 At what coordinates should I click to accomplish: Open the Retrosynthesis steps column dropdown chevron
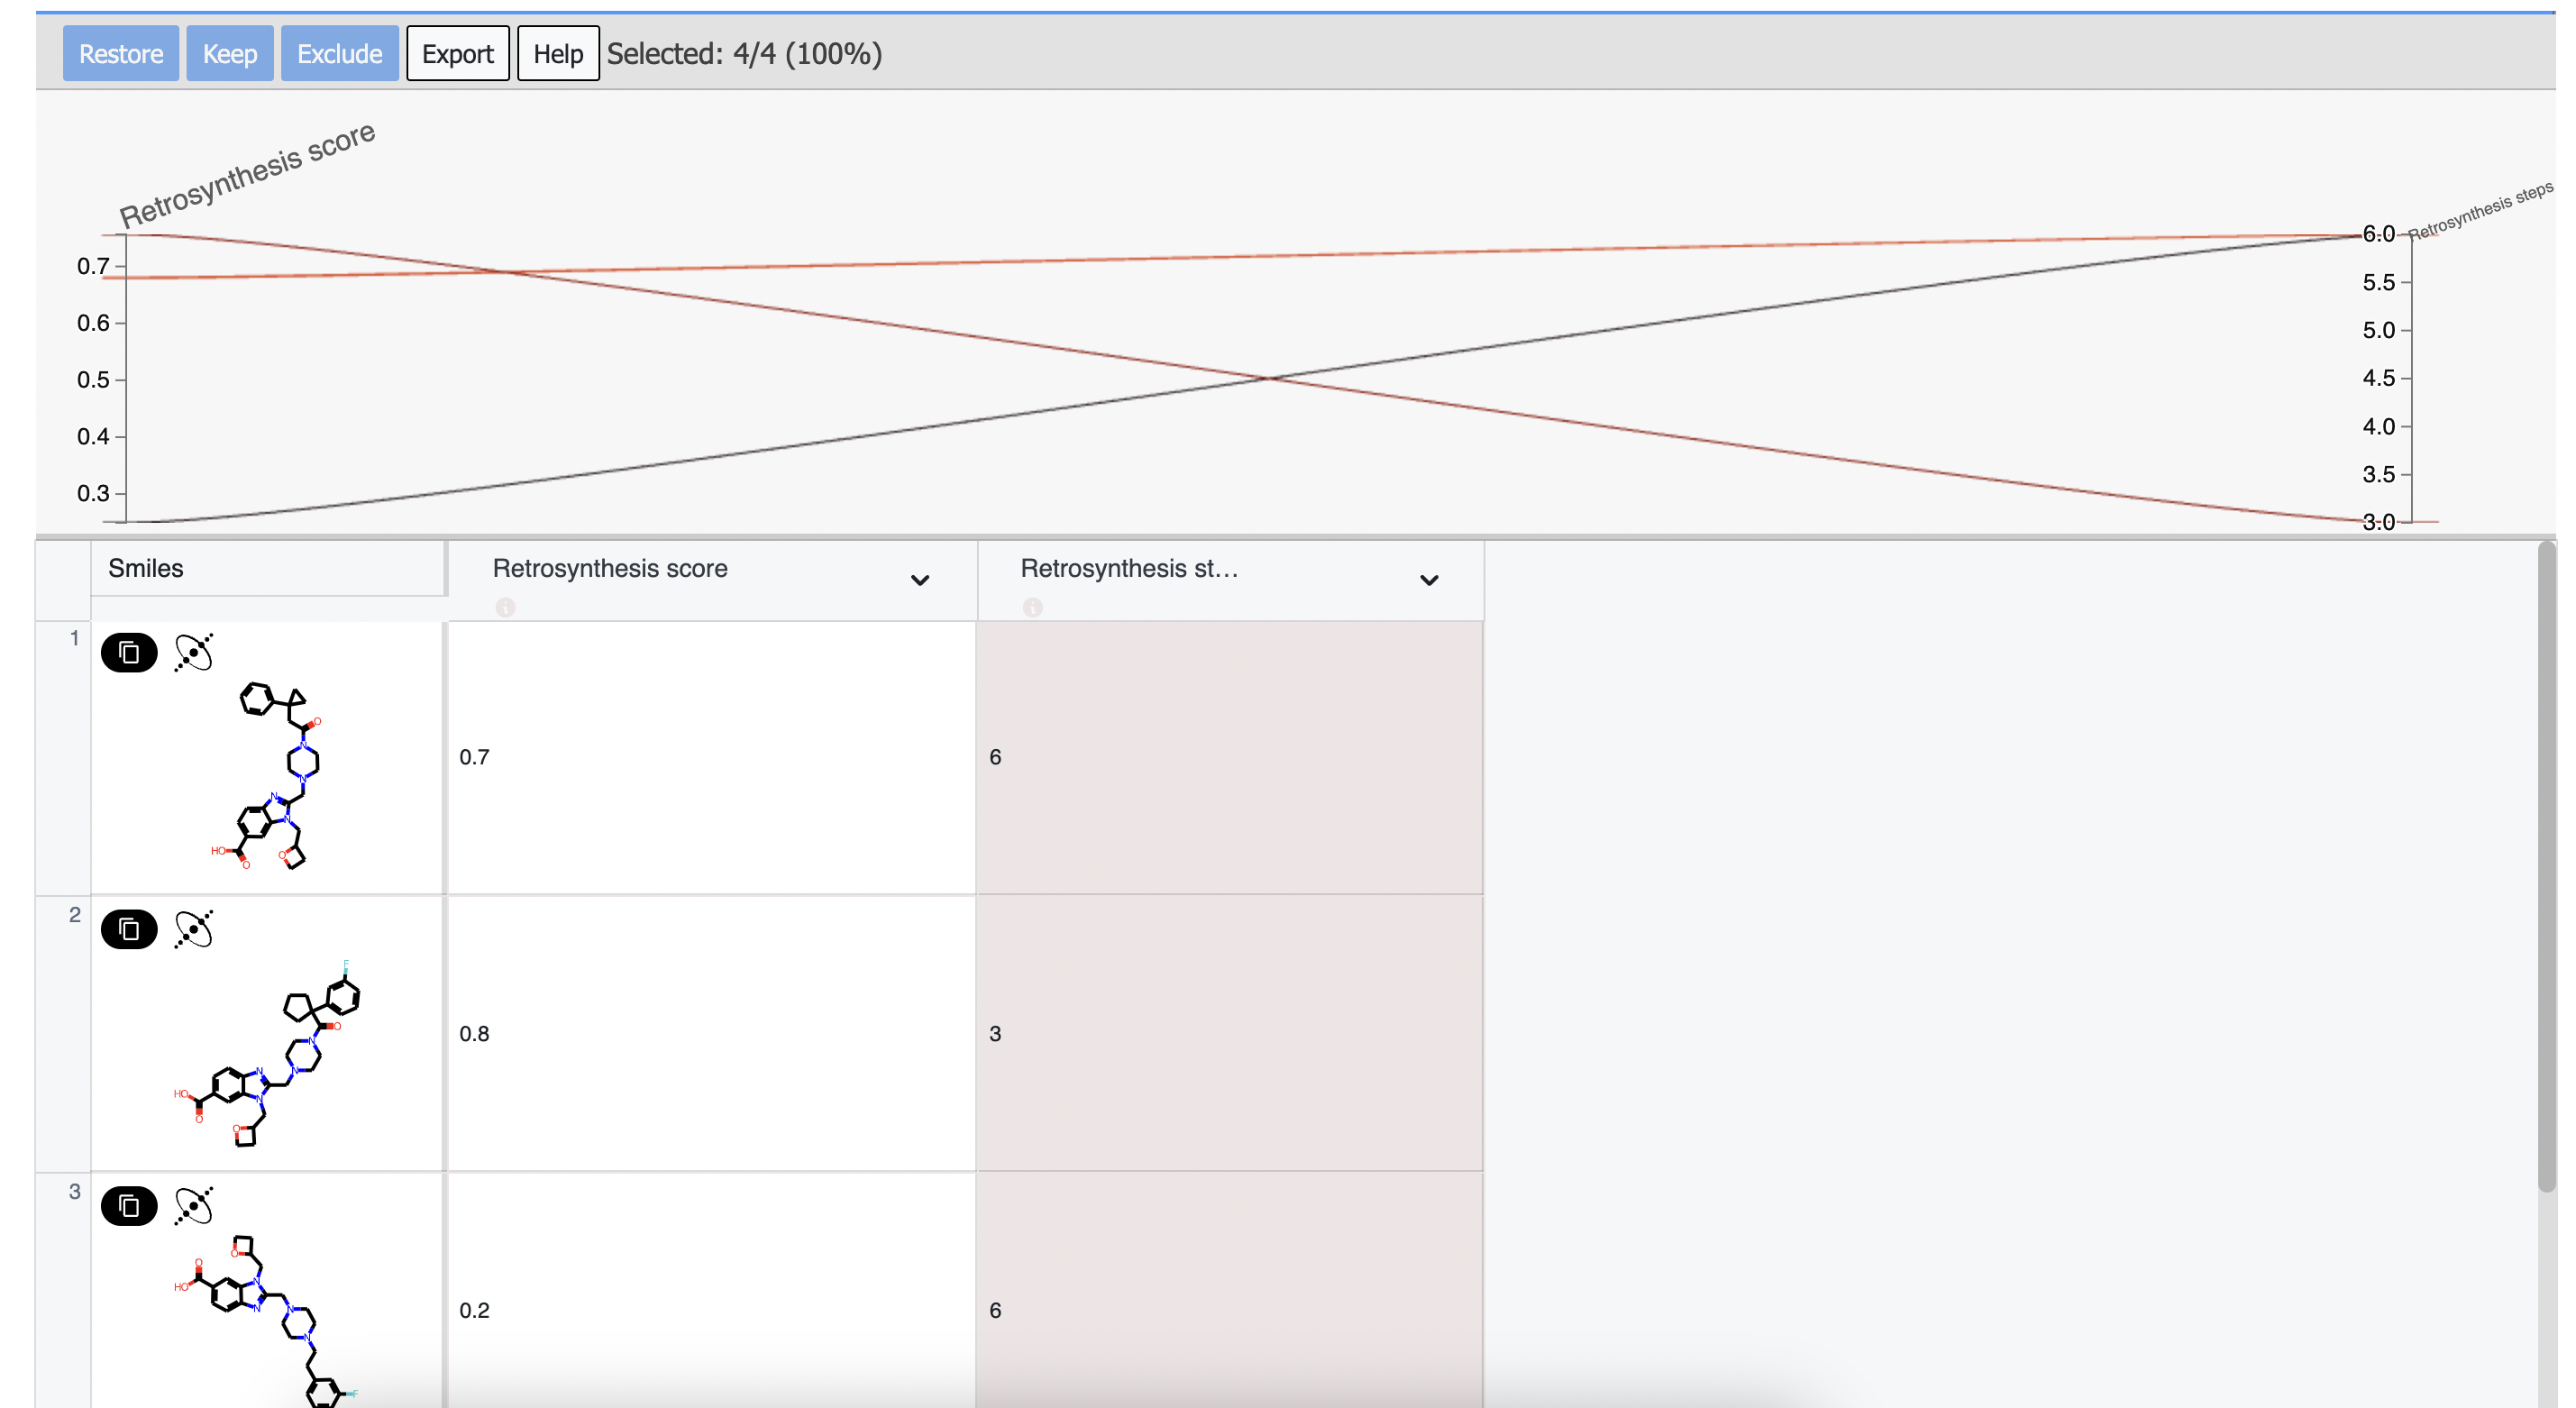pyautogui.click(x=1429, y=580)
